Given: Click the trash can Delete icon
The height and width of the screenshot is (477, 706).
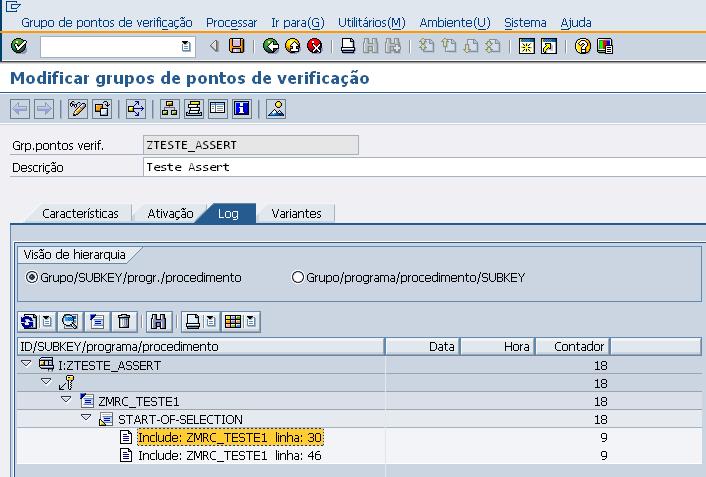Looking at the screenshot, I should 124,321.
